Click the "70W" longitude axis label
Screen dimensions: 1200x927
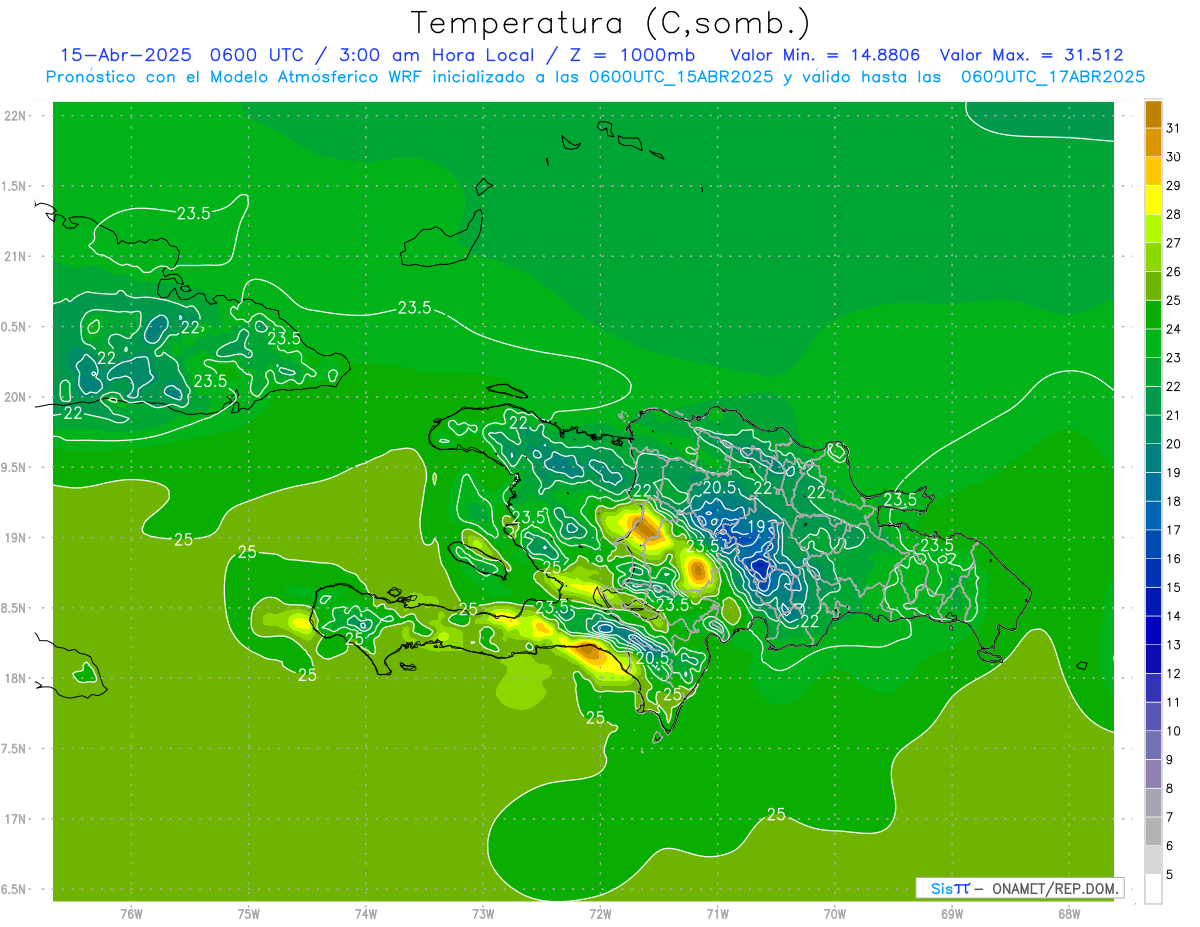click(x=835, y=914)
